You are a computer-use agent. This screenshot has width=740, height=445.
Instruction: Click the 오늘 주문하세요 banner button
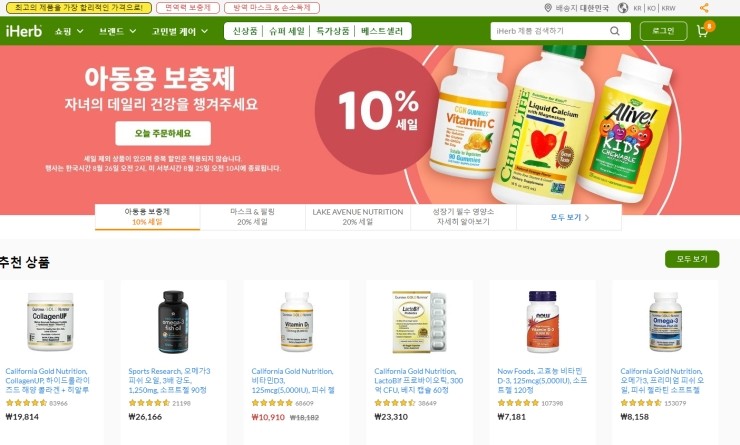point(163,134)
